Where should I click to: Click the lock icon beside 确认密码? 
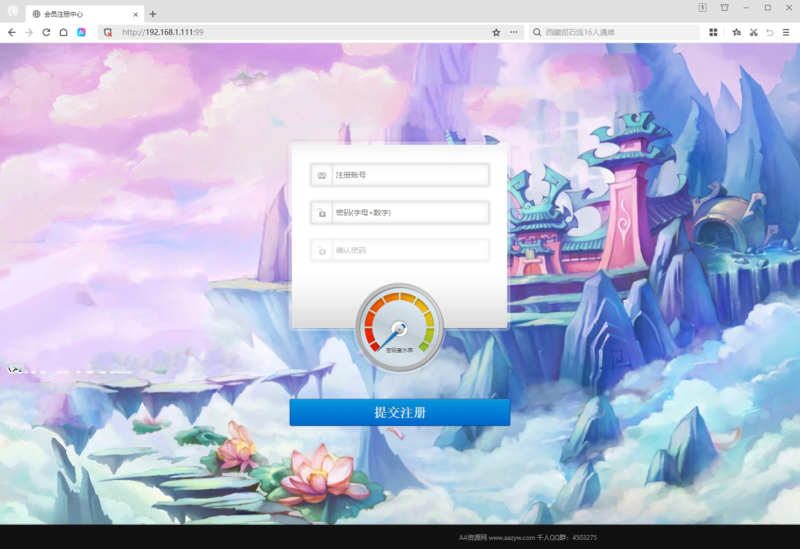pos(321,251)
